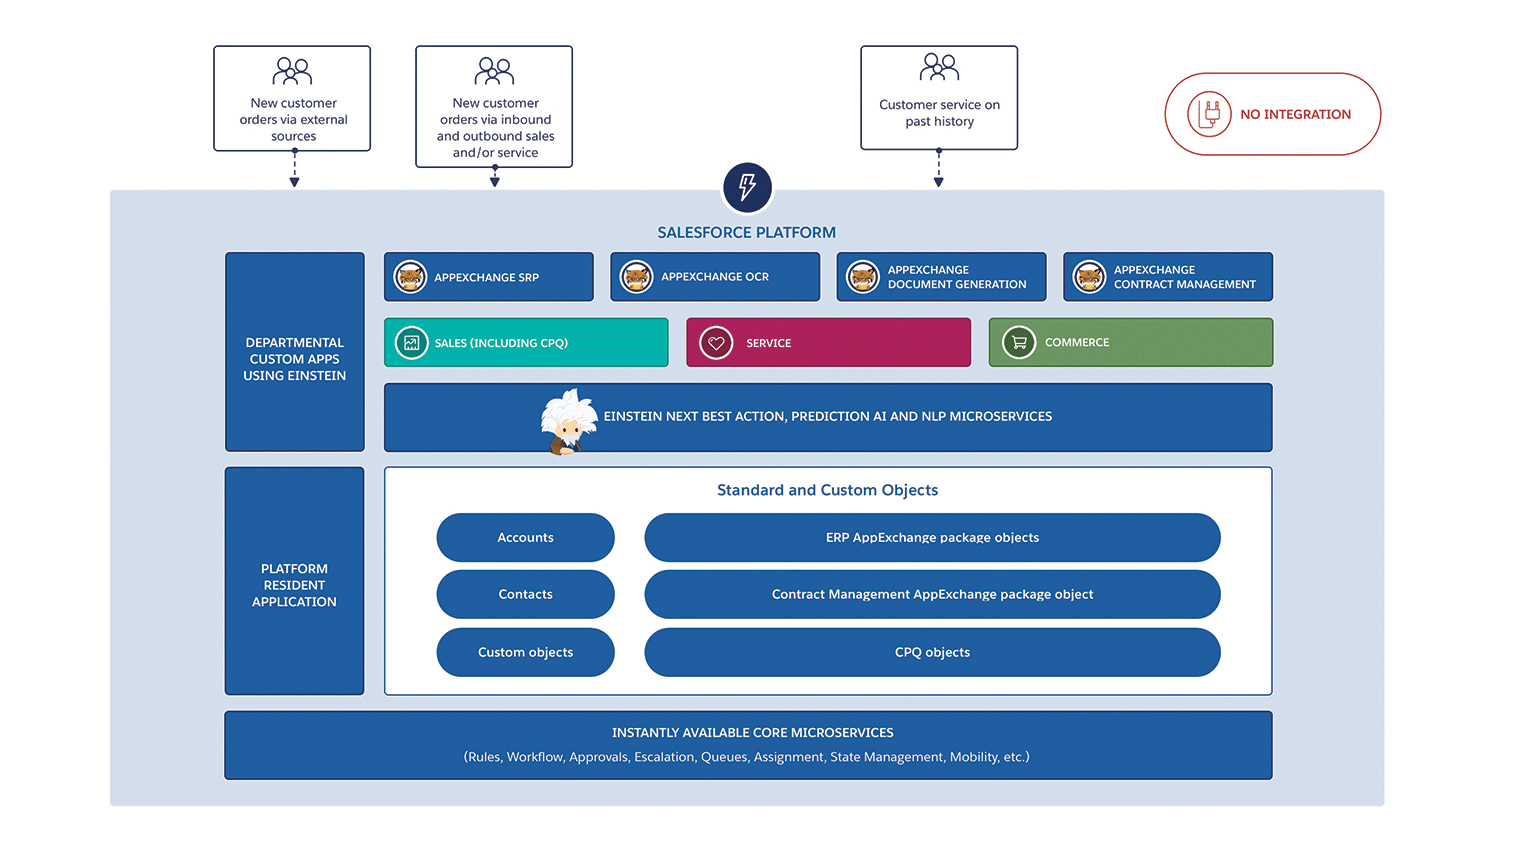1536x864 pixels.
Task: Click the Standard and Custom Objects heading
Action: [827, 490]
